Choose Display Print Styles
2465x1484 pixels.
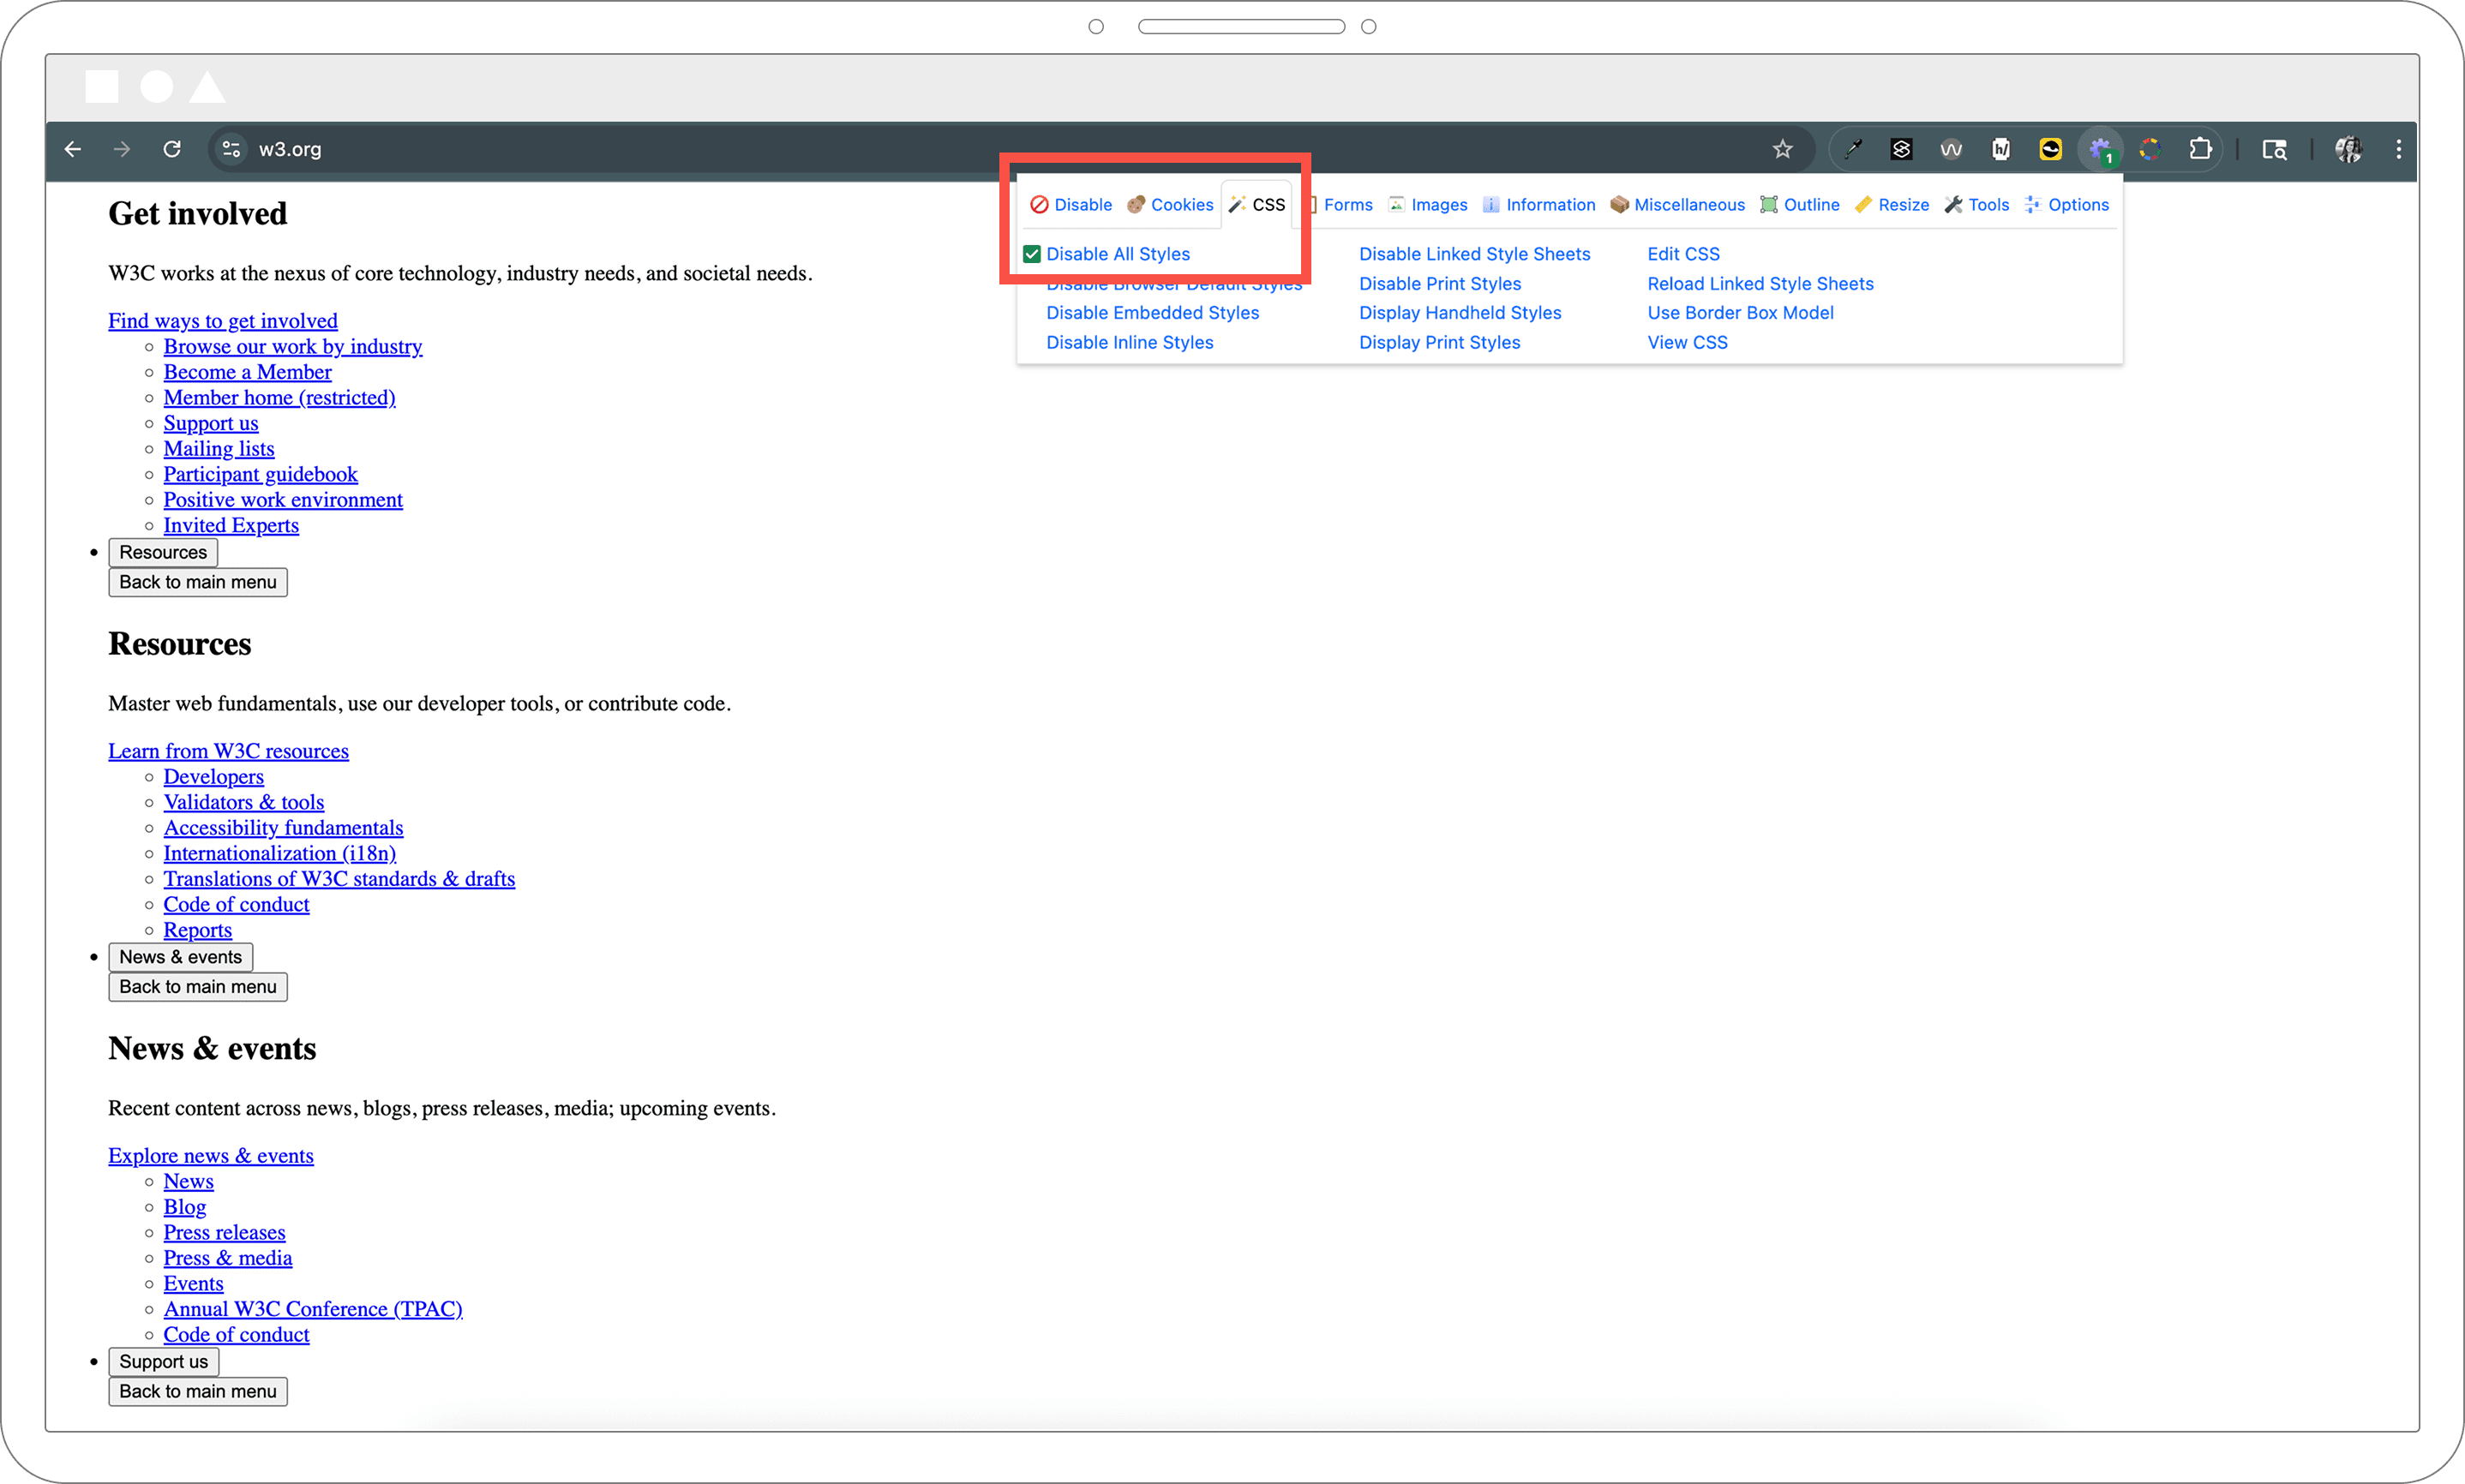(x=1439, y=343)
